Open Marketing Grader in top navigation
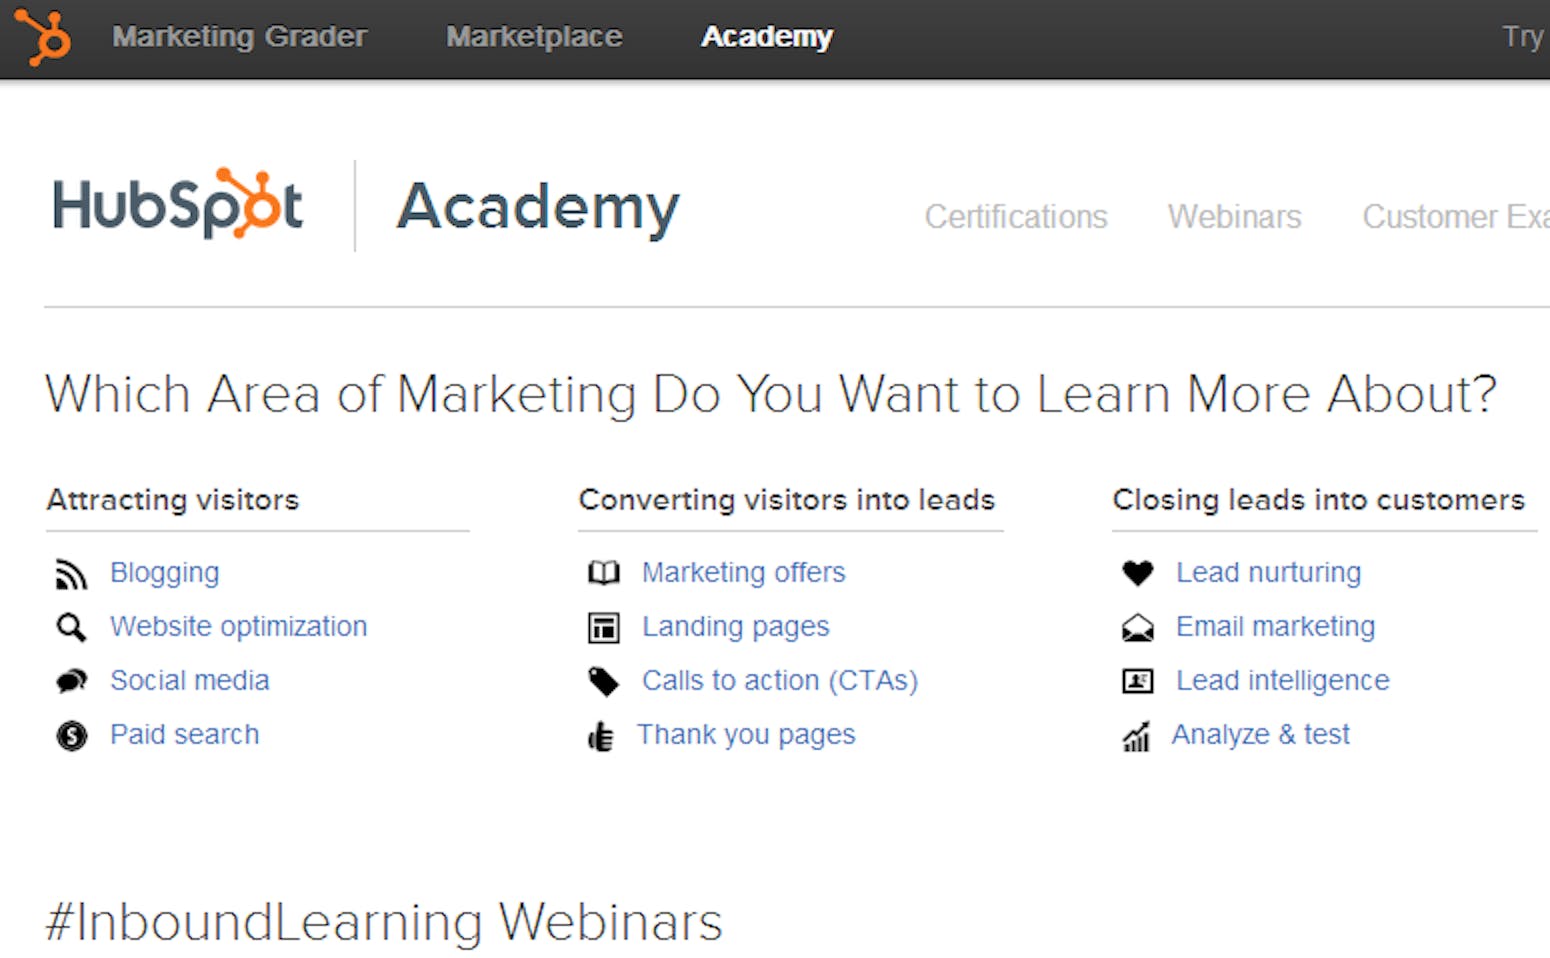 [240, 37]
